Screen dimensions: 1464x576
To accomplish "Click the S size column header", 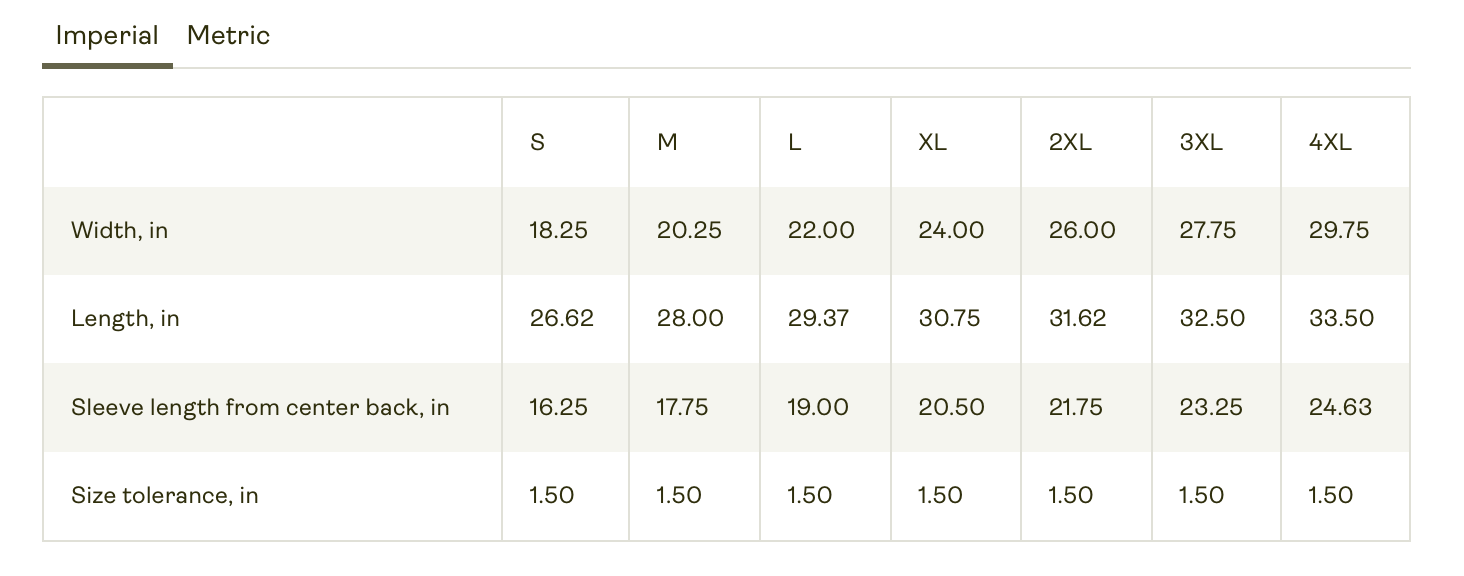I will click(537, 142).
